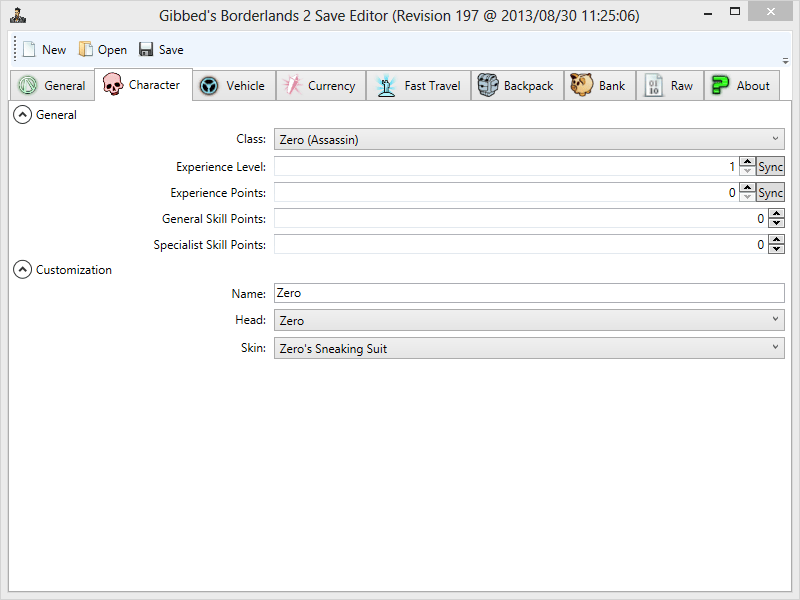Open the Raw binary data tab icon

tap(653, 86)
